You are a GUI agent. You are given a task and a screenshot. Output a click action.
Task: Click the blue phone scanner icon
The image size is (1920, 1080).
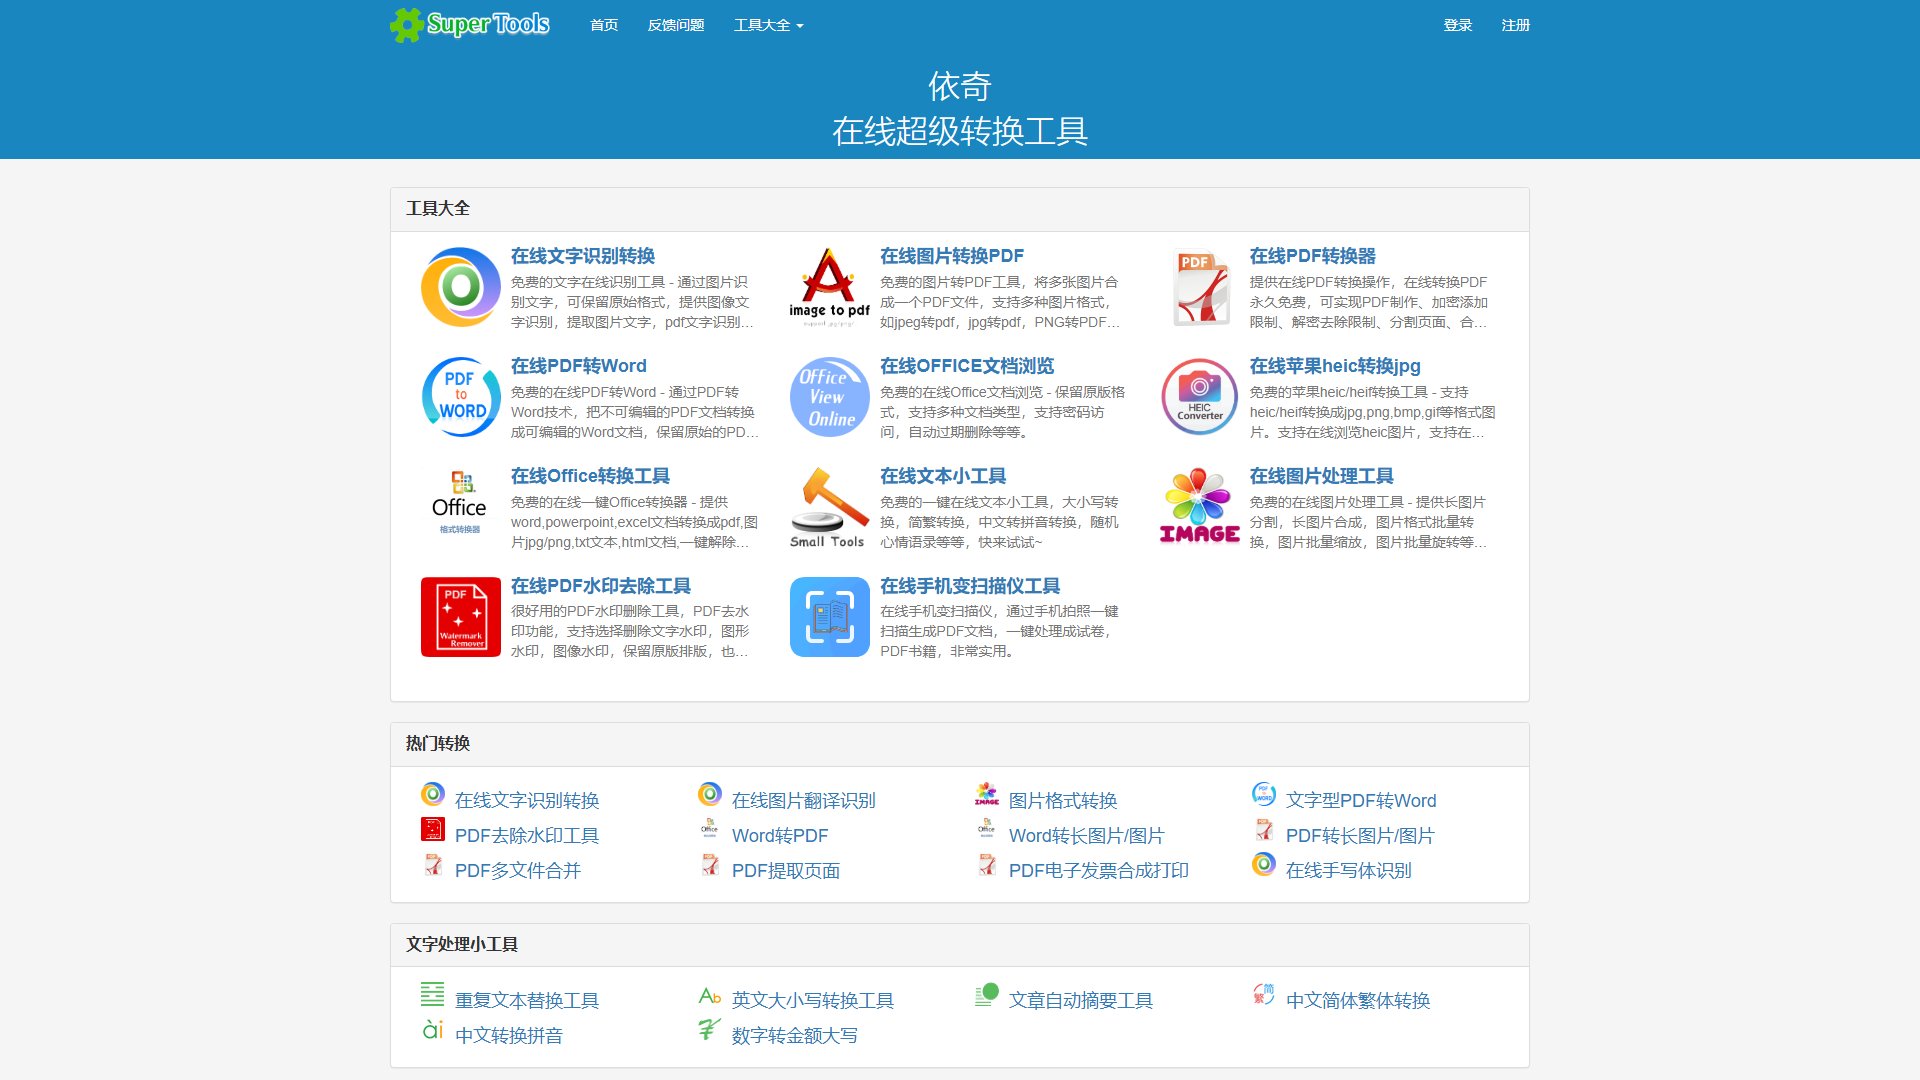(829, 617)
